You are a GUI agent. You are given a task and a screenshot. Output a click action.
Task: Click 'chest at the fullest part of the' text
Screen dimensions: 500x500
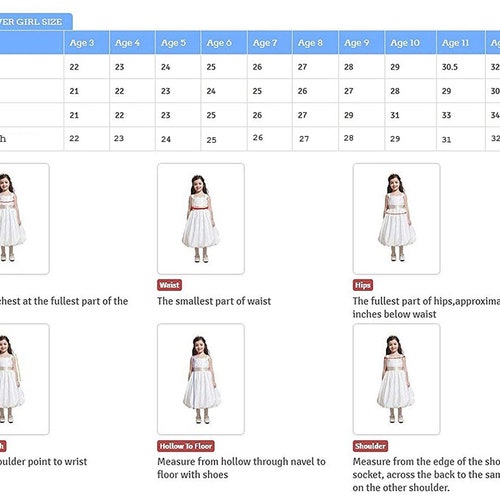click(x=64, y=301)
